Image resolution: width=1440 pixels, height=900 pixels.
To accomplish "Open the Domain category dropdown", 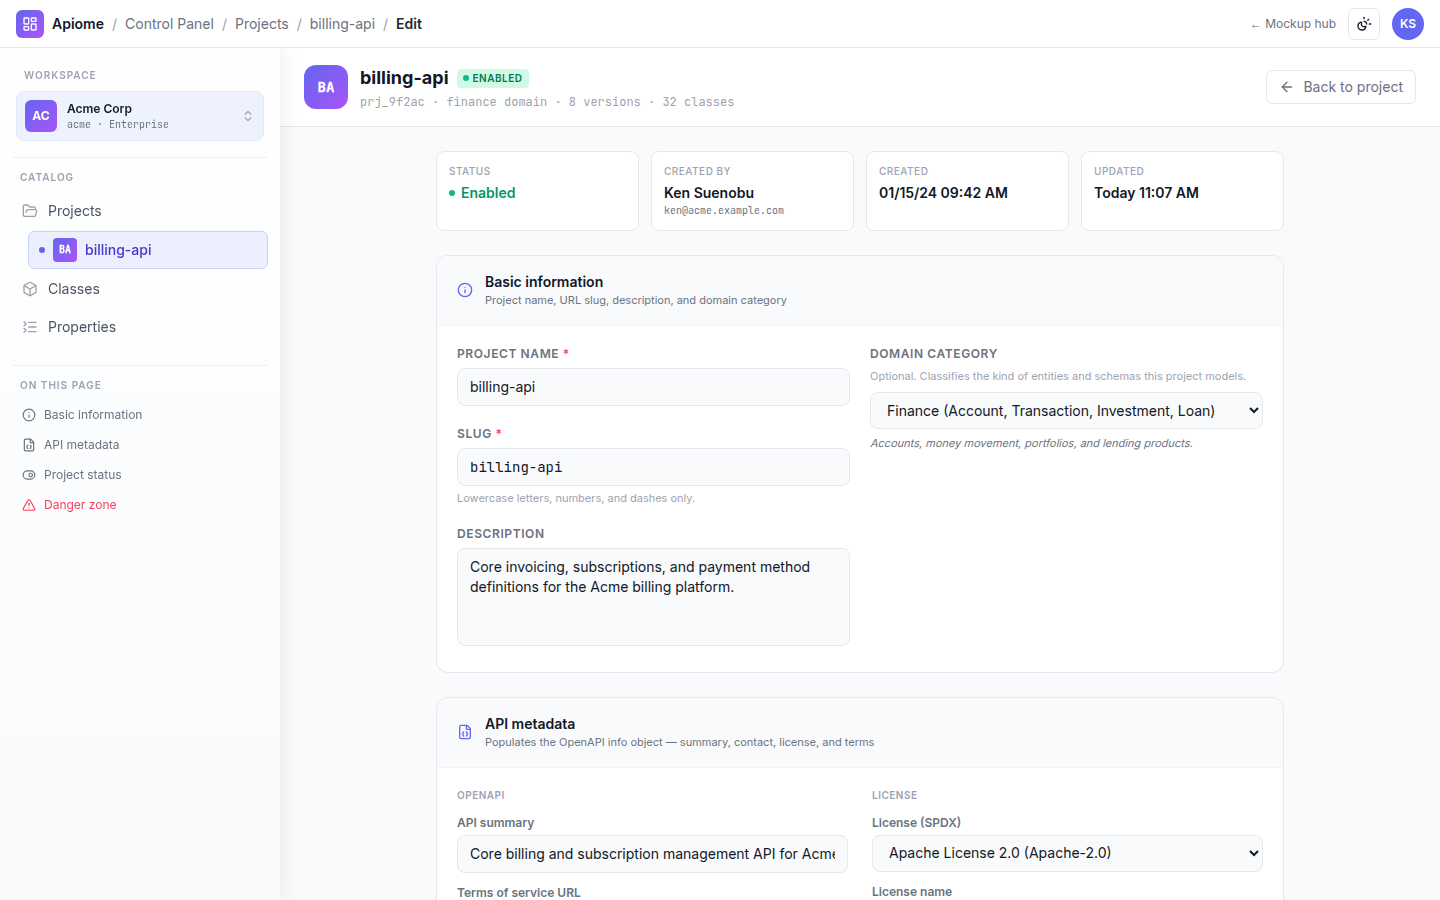I will point(1066,411).
